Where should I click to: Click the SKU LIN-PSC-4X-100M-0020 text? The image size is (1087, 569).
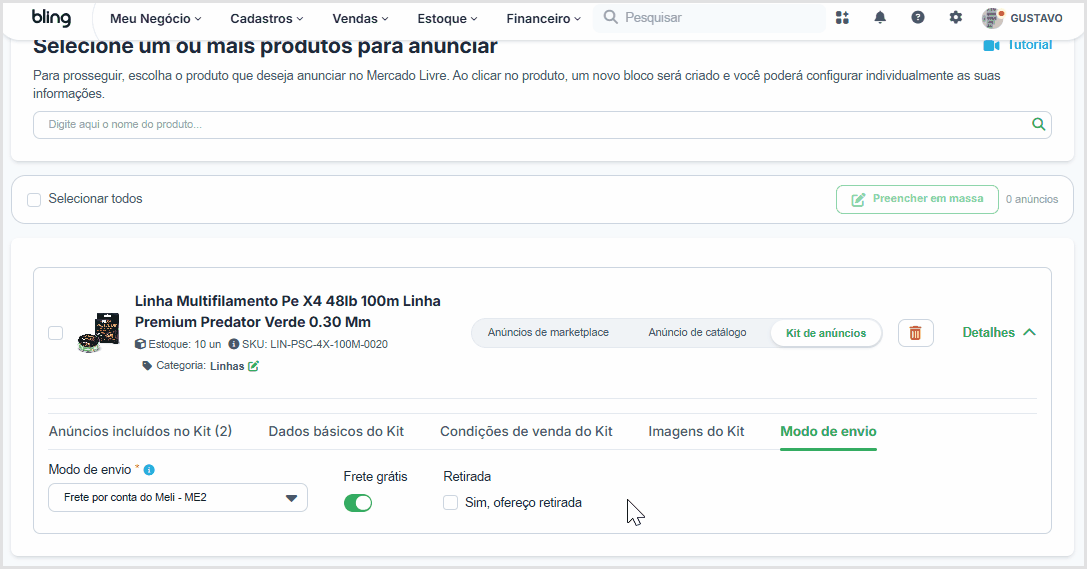click(x=315, y=344)
